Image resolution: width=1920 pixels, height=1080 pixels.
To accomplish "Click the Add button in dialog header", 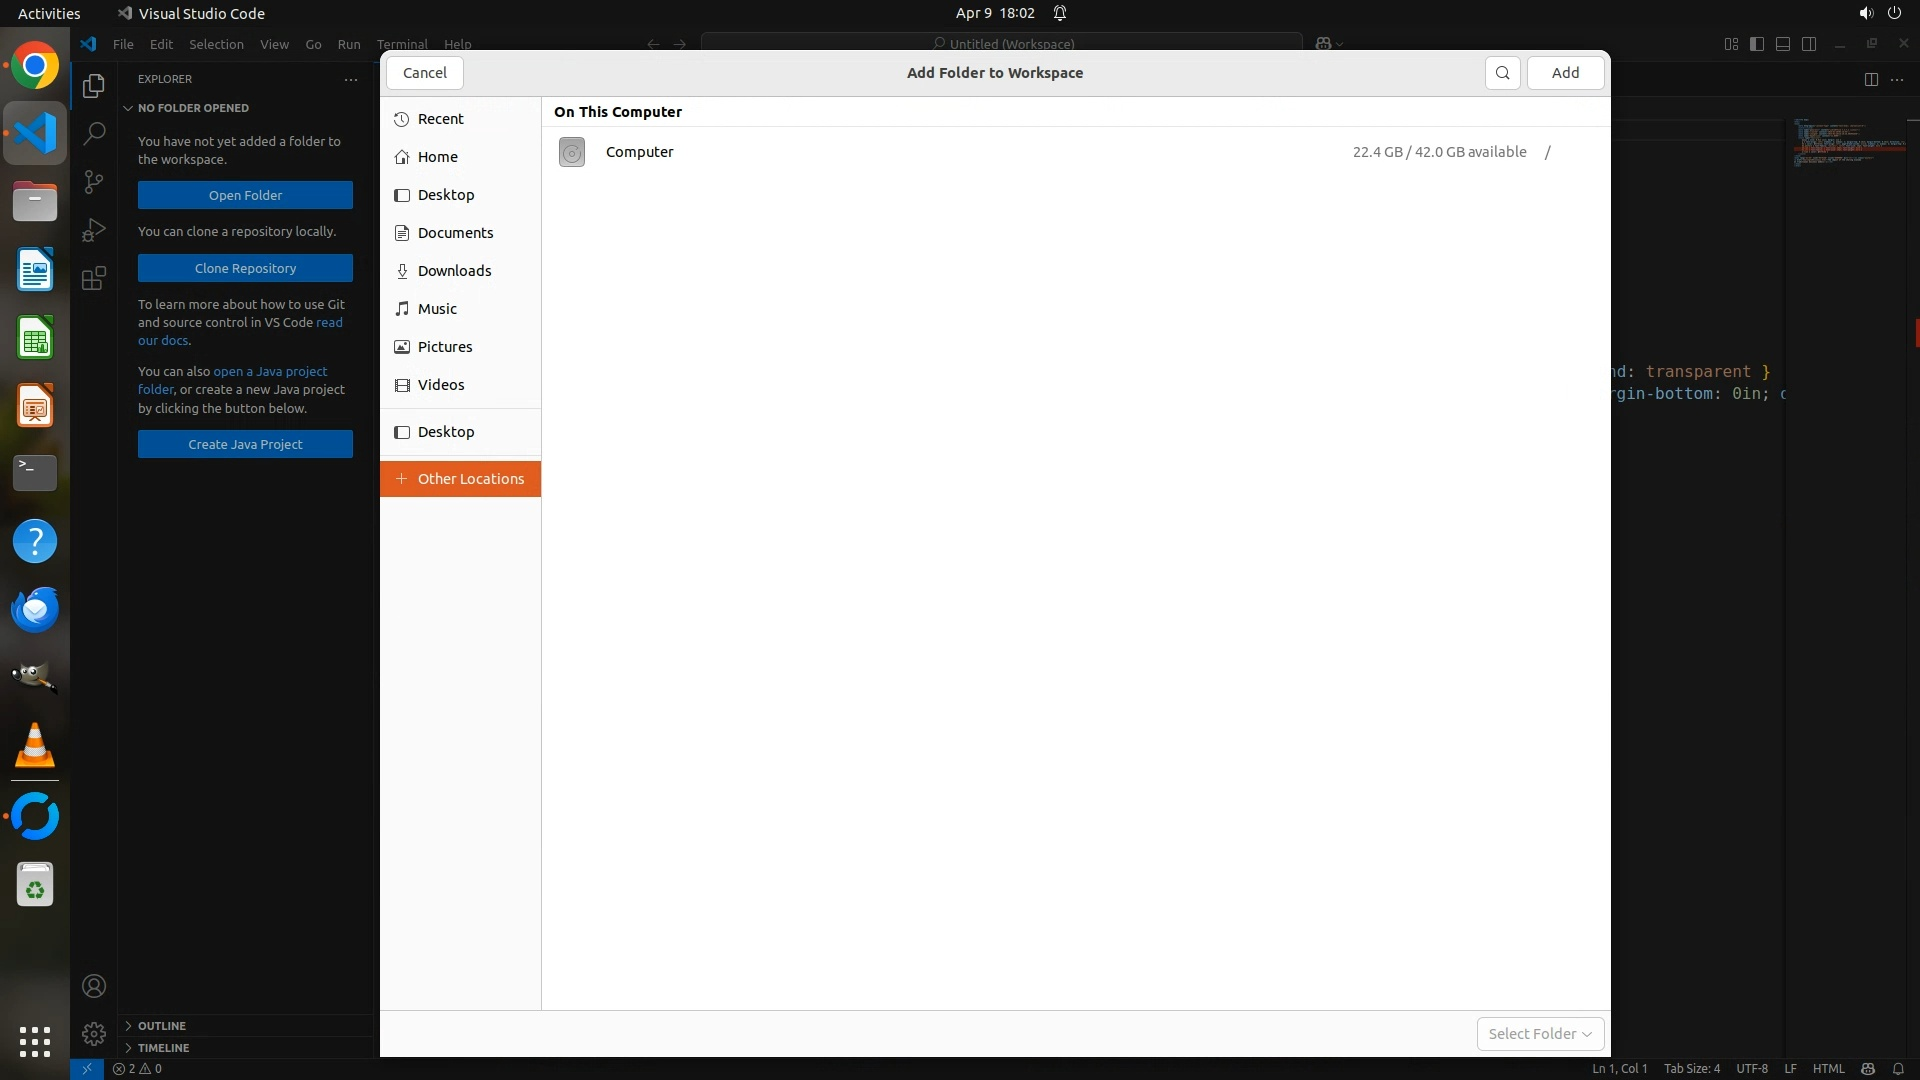I will coord(1565,73).
